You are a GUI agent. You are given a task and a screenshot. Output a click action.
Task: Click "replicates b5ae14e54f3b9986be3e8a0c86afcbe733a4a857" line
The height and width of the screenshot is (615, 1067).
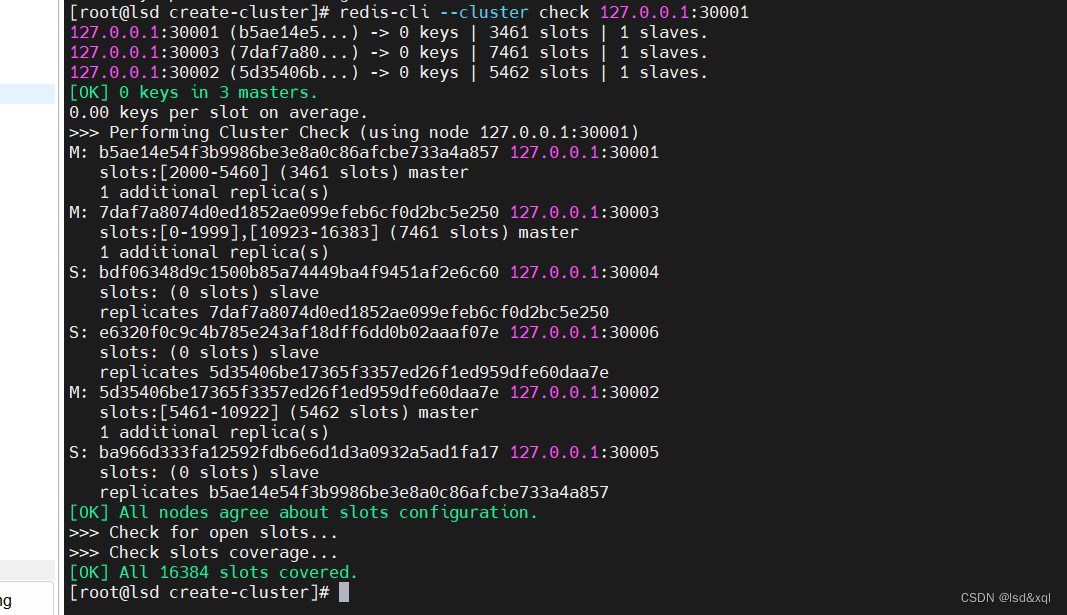(354, 492)
